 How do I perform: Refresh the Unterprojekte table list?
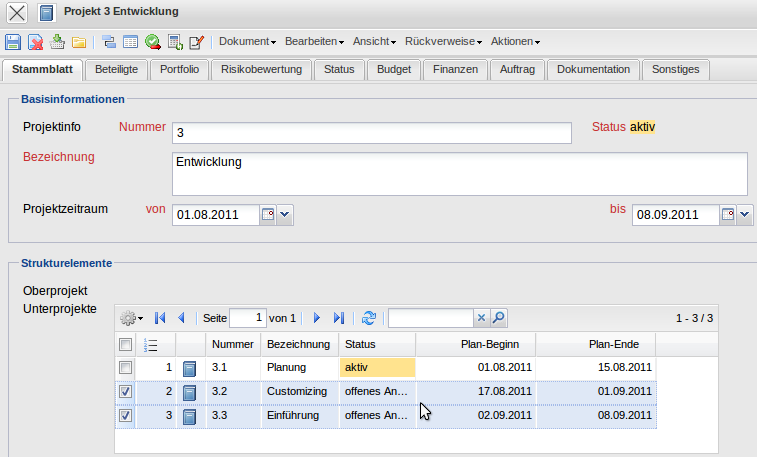[x=369, y=318]
